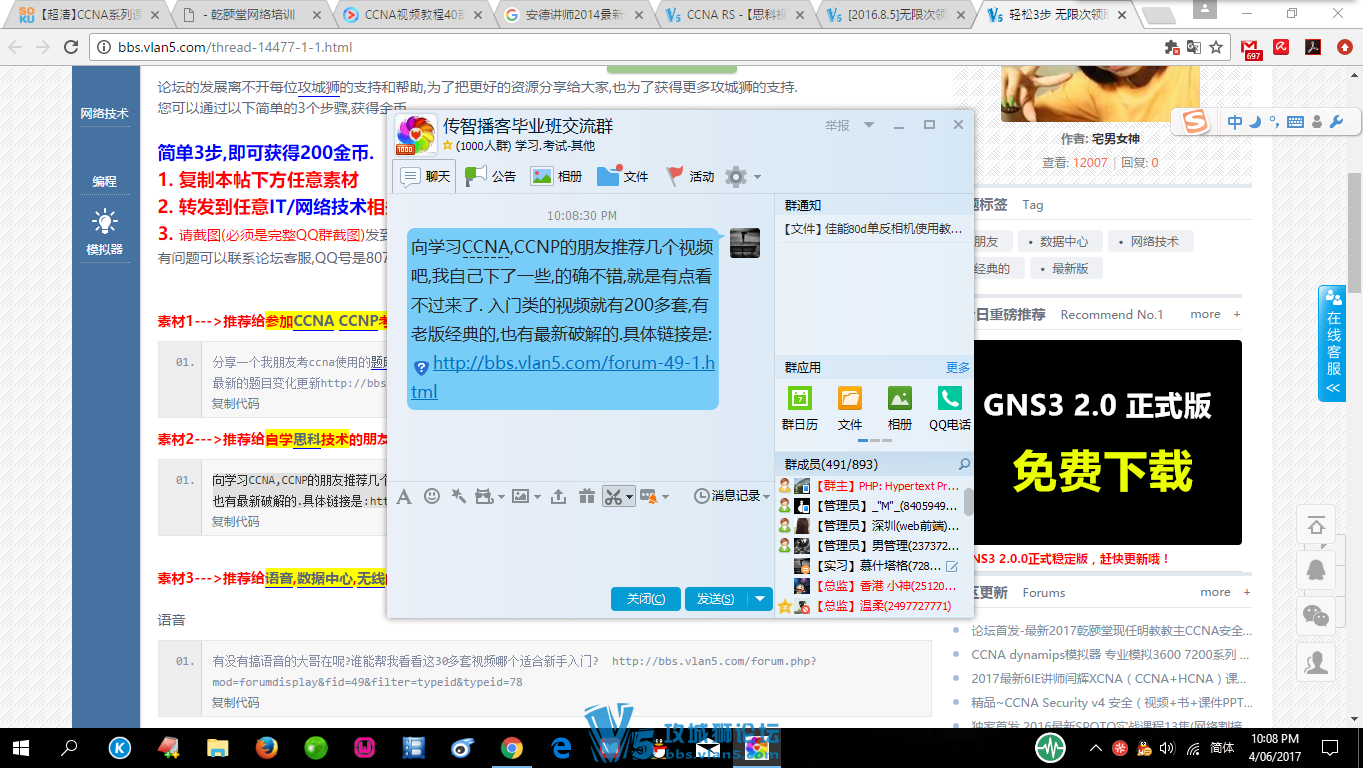Click the 关闭(C) close chat button
Image resolution: width=1363 pixels, height=768 pixels.
pyautogui.click(x=645, y=599)
